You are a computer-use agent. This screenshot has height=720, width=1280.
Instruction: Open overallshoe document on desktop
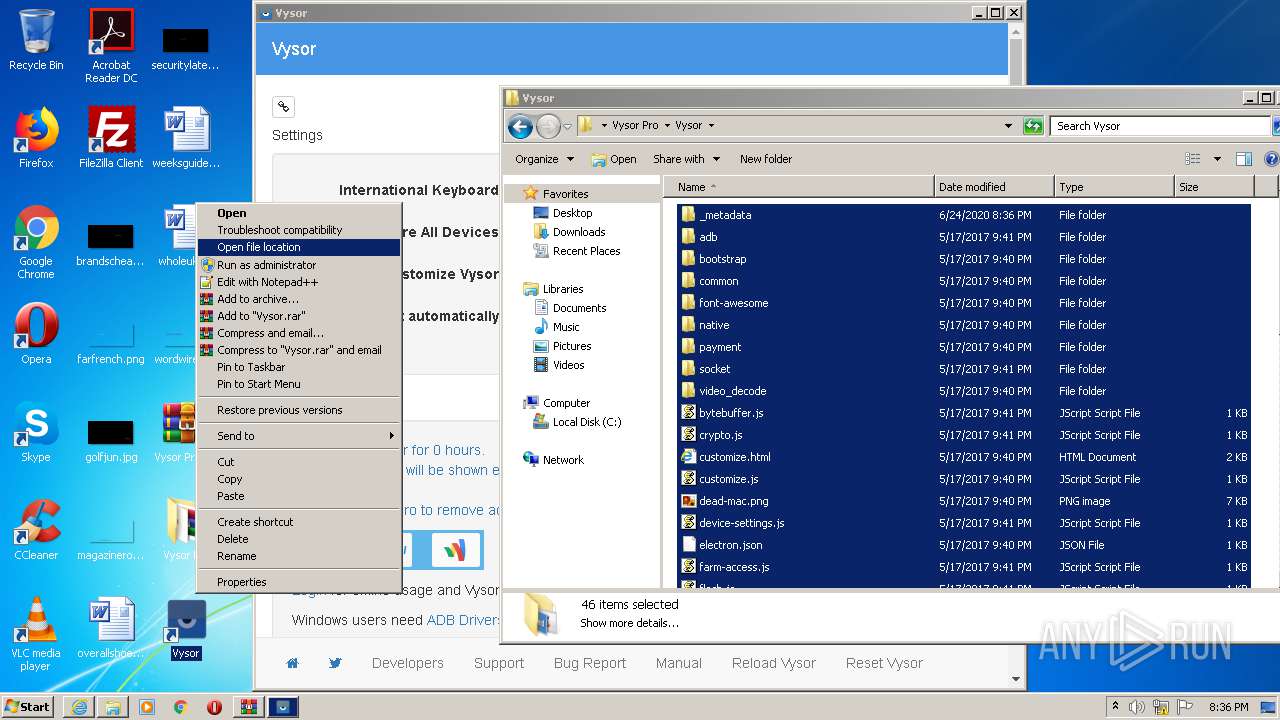tap(111, 628)
